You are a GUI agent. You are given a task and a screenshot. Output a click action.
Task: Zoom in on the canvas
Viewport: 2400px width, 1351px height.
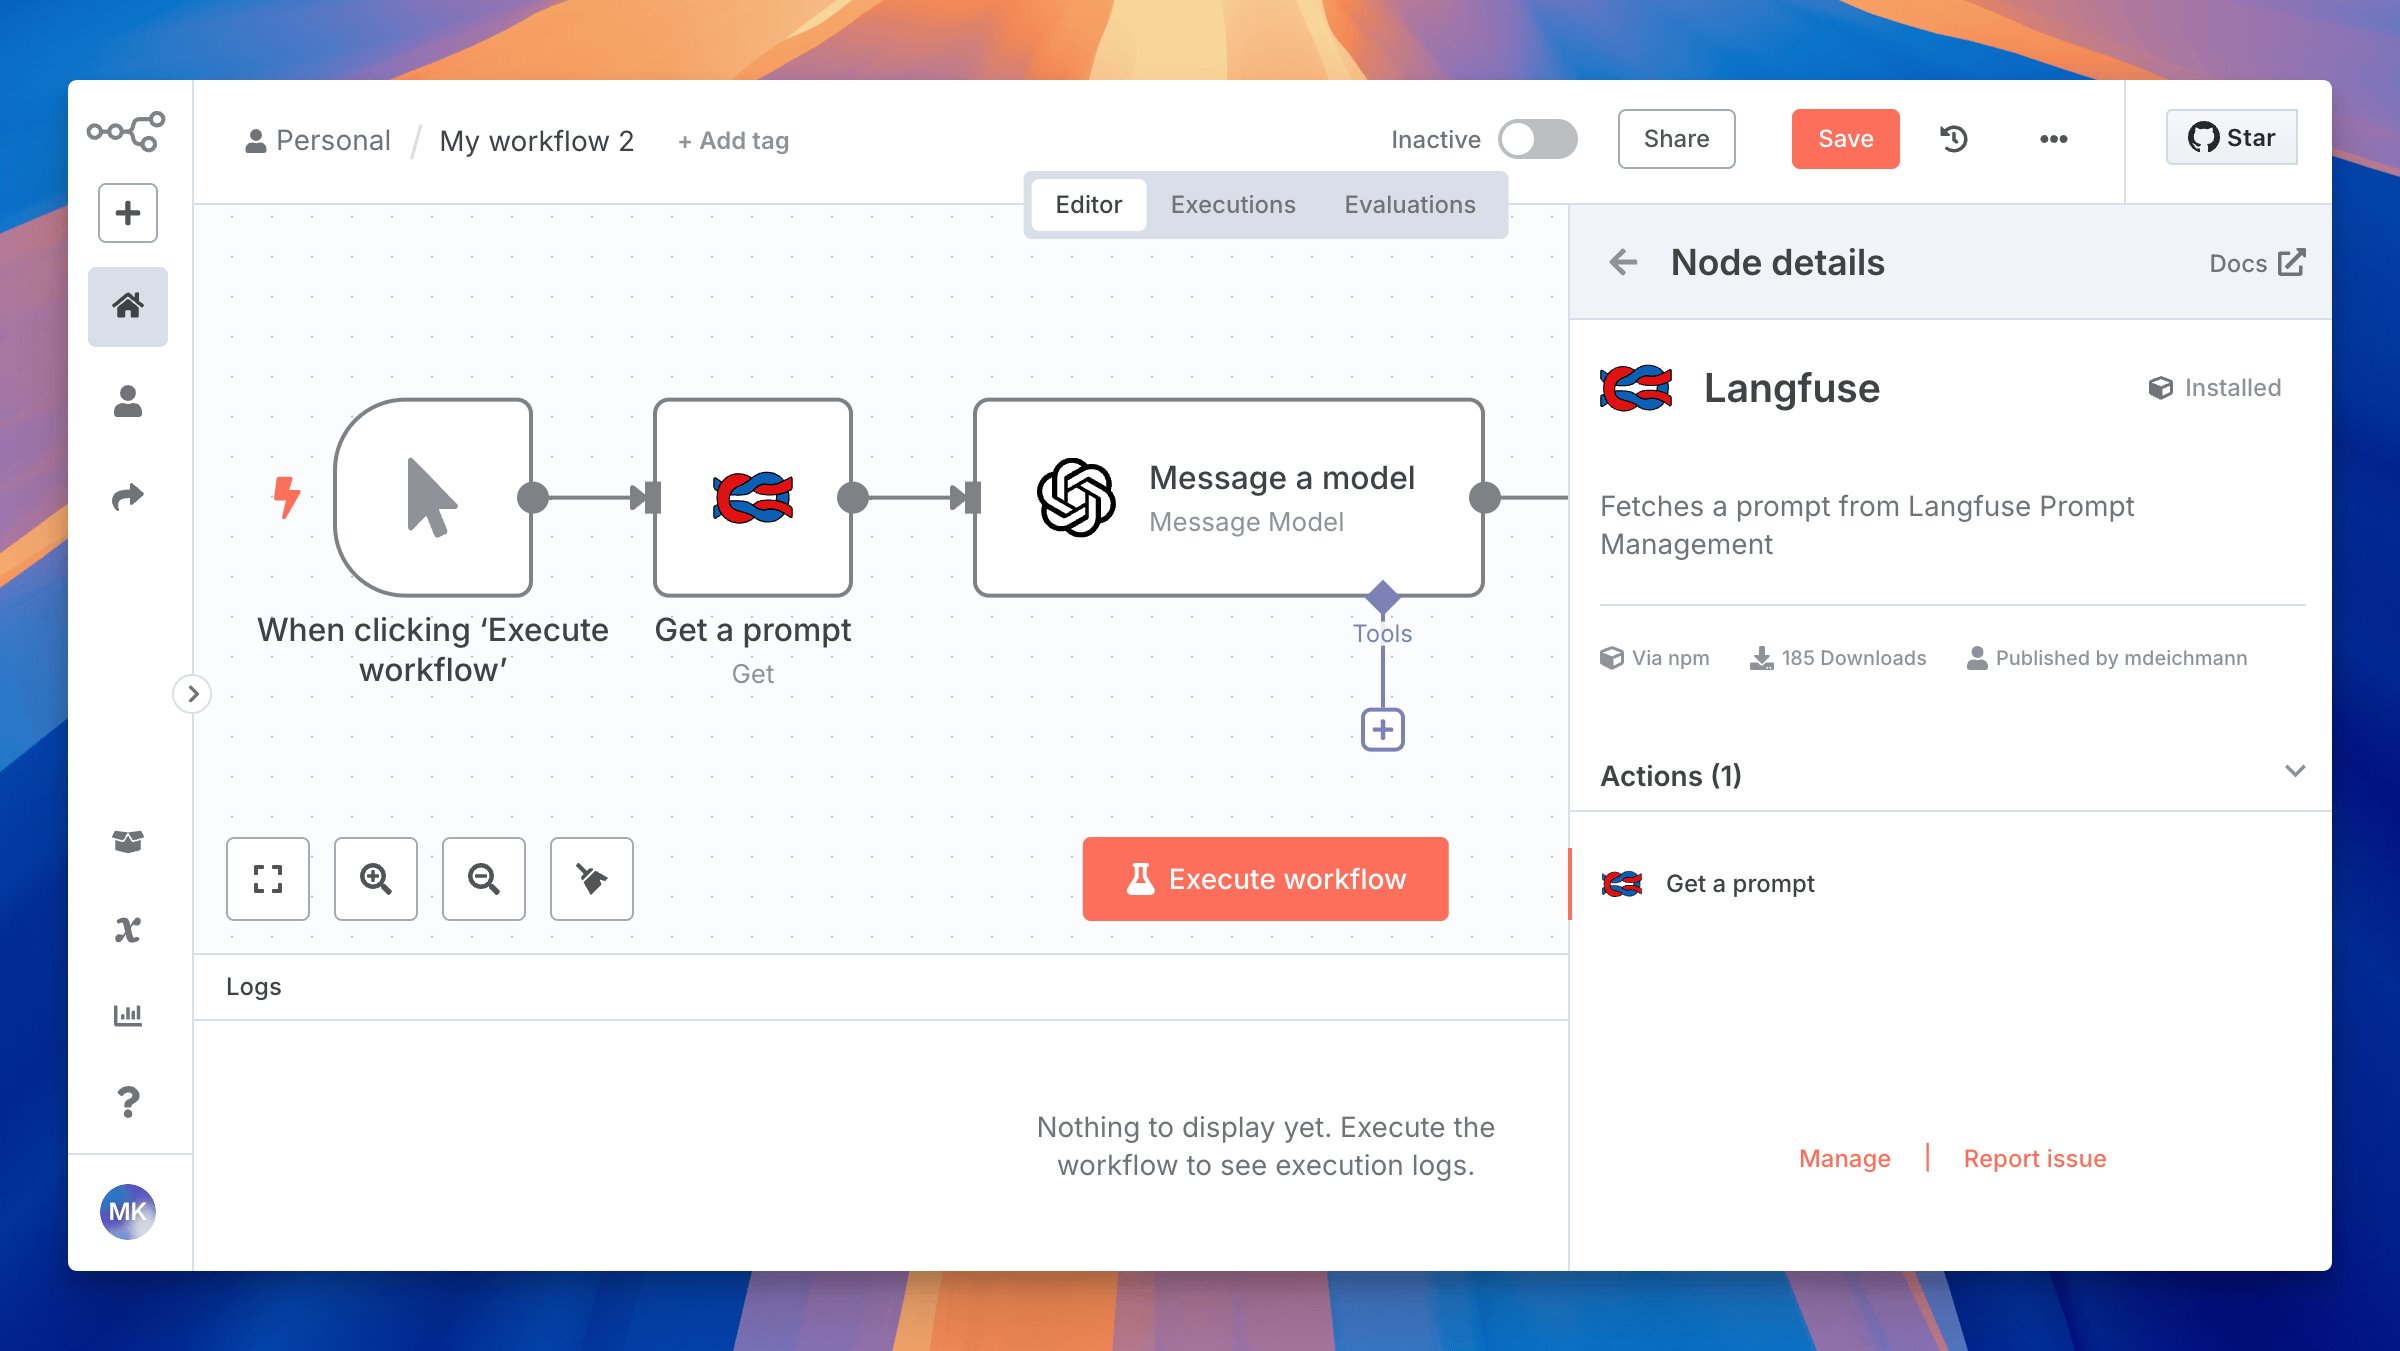pos(375,879)
